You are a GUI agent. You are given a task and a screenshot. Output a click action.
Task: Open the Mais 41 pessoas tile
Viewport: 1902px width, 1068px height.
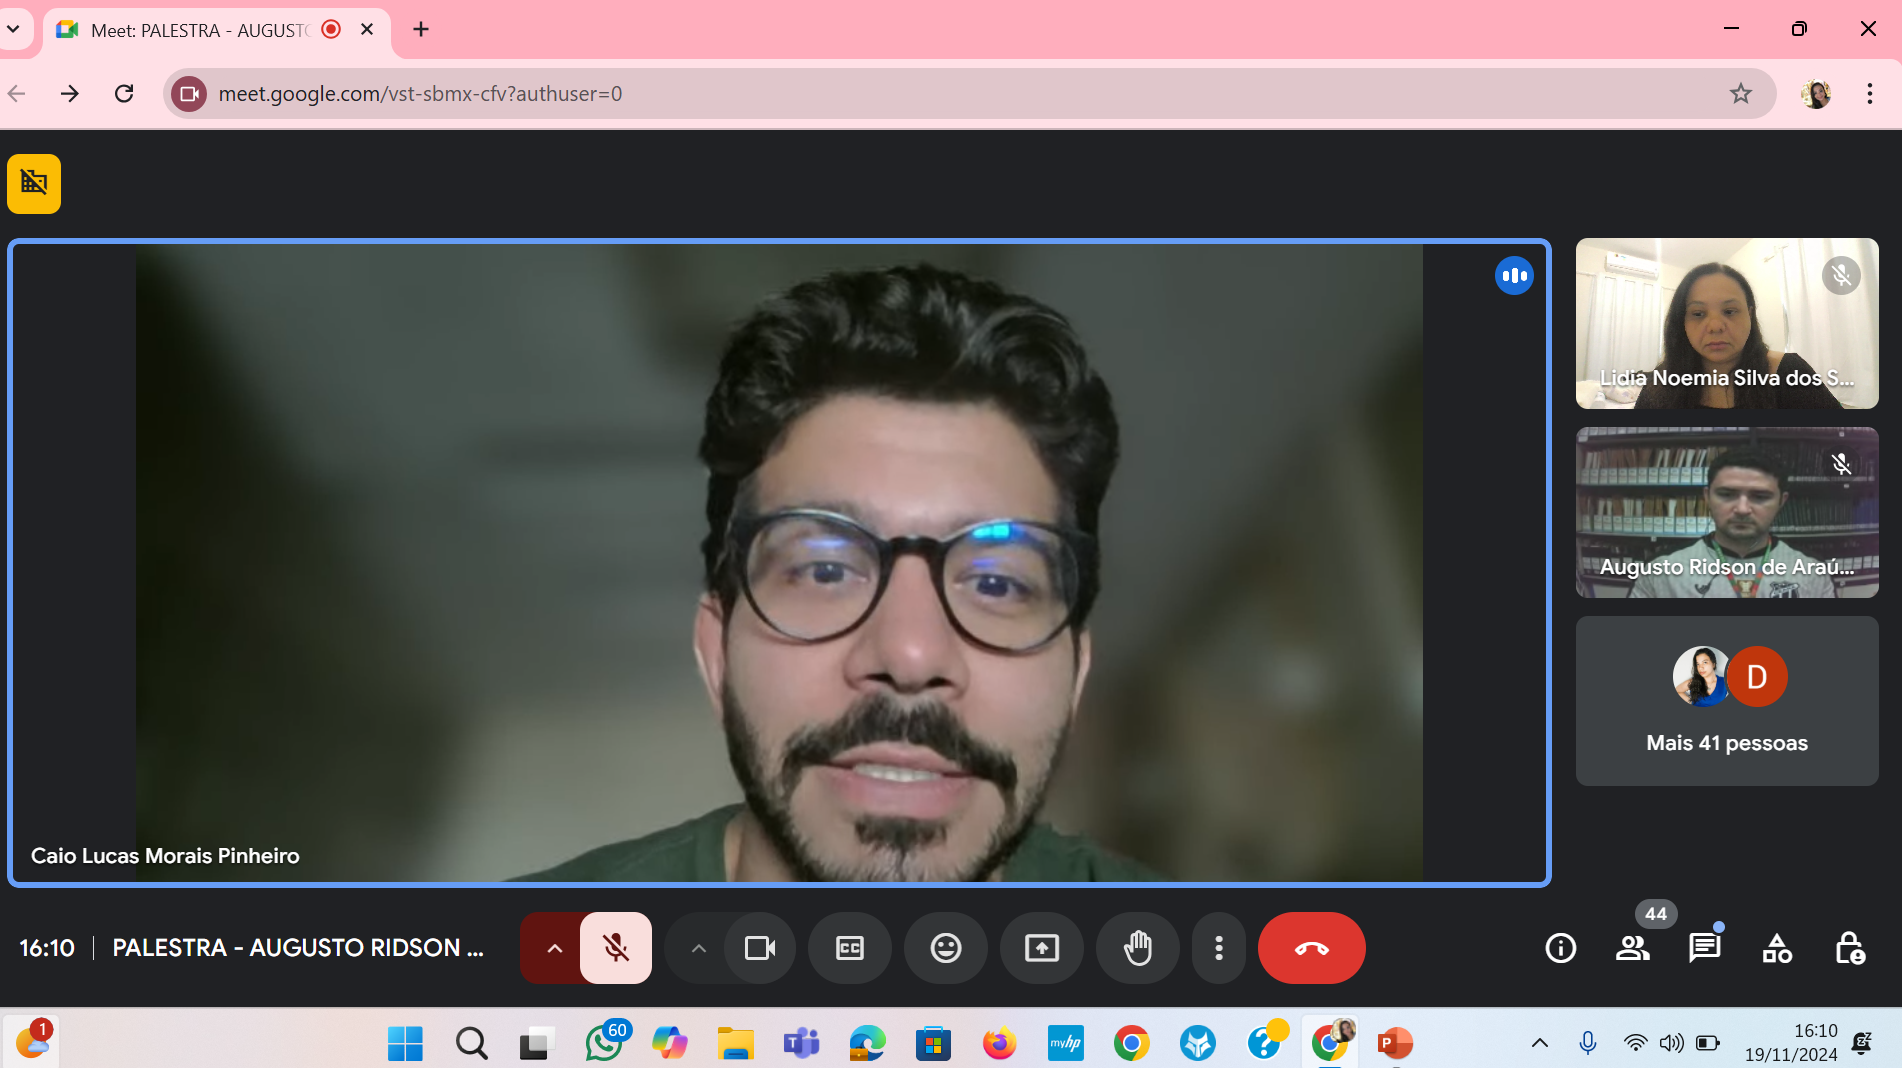pos(1726,701)
